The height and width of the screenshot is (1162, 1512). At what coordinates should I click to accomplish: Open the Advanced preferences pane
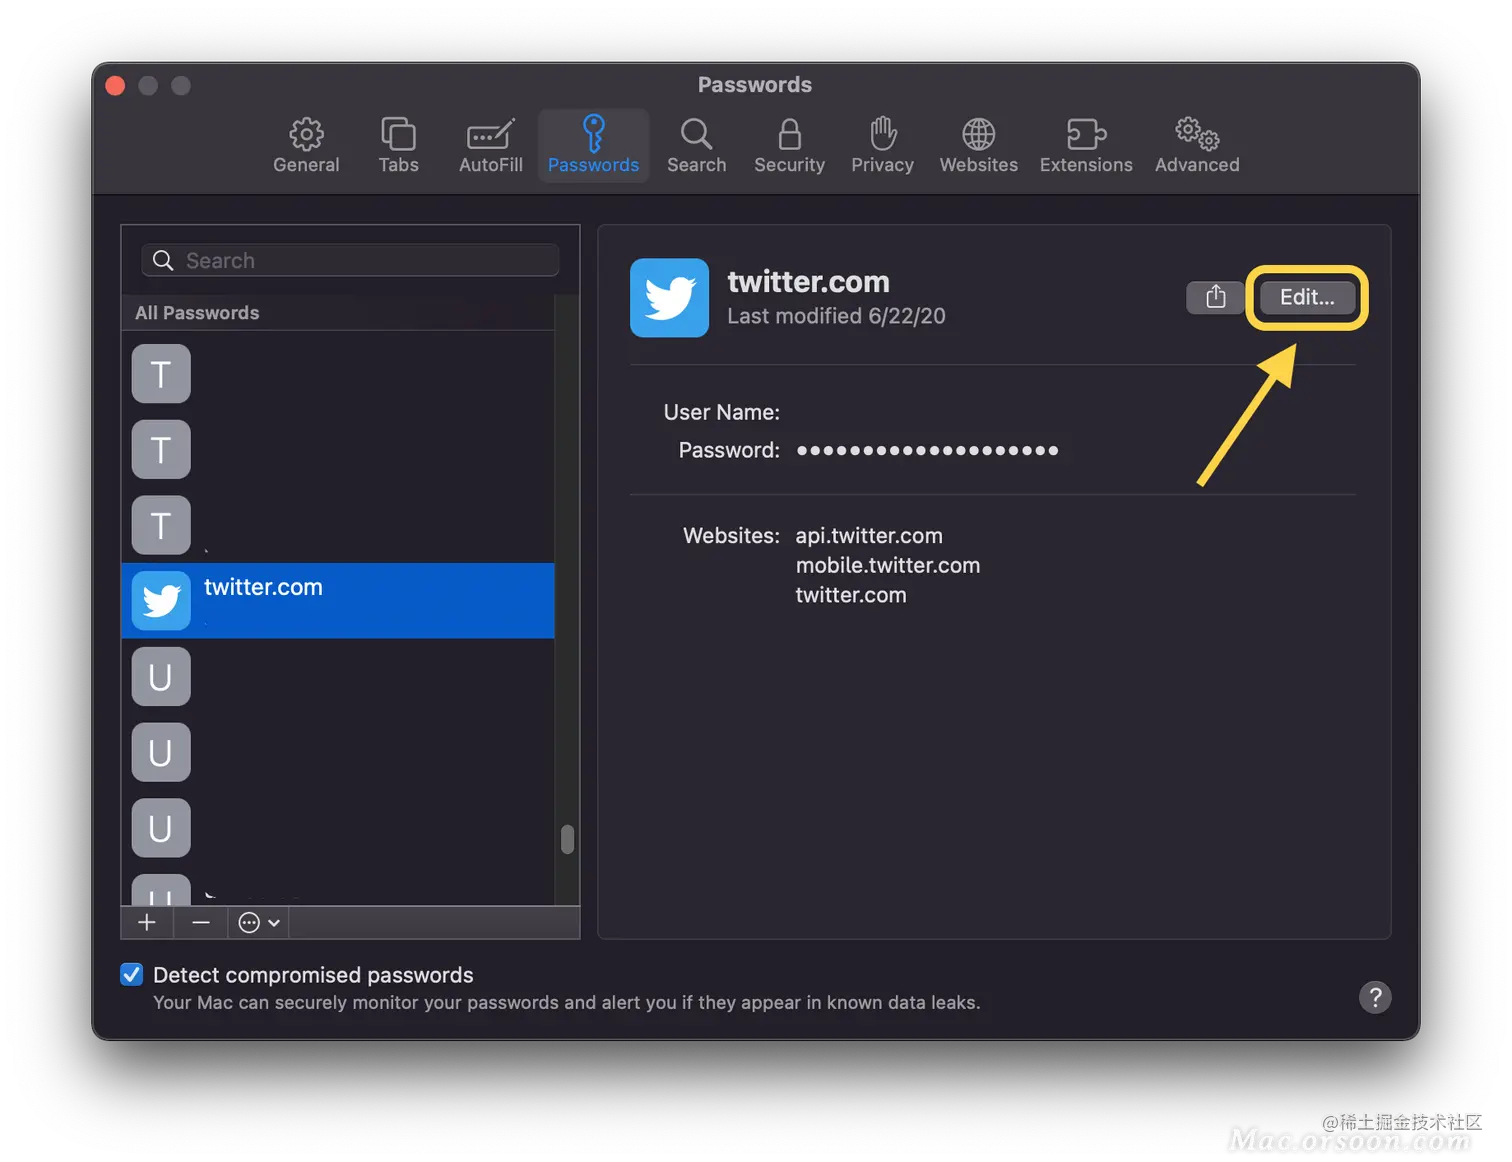click(1197, 146)
